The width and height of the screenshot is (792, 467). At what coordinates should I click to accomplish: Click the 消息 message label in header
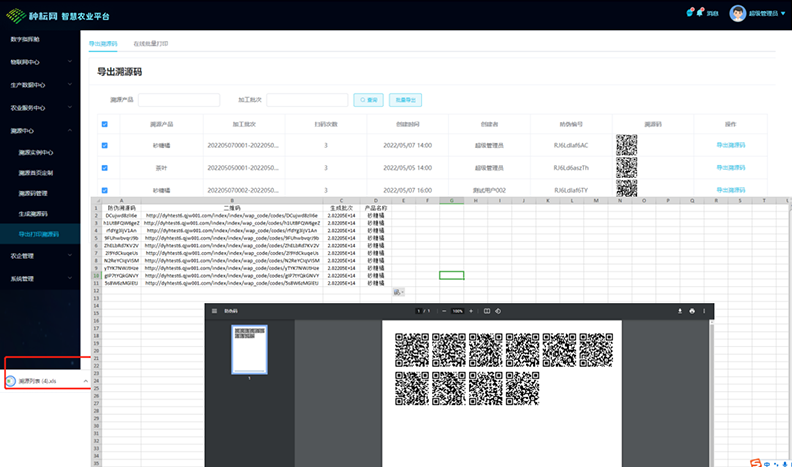(x=712, y=14)
